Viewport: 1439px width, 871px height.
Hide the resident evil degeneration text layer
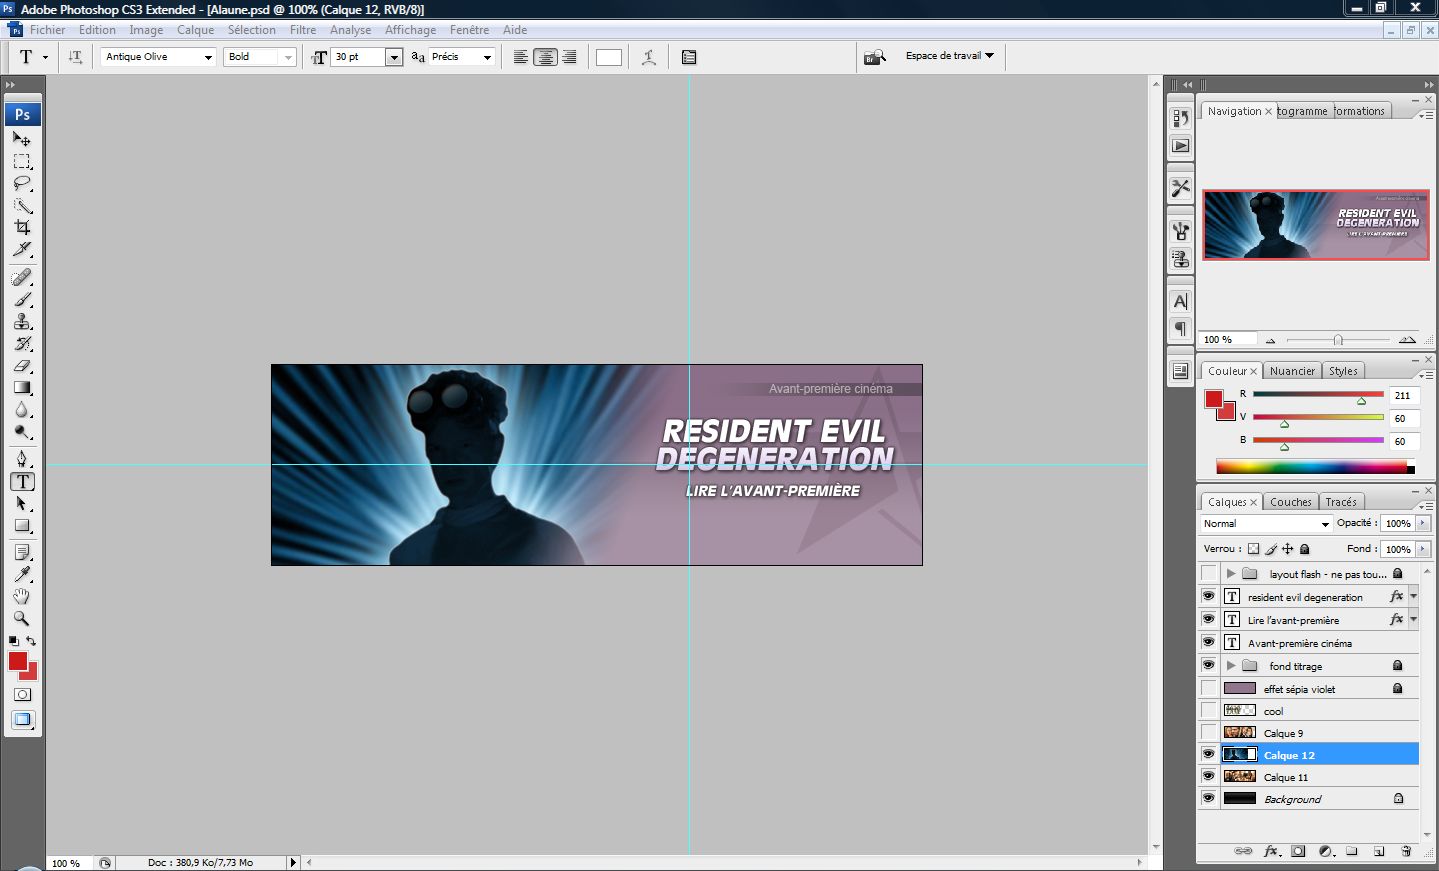click(x=1208, y=596)
